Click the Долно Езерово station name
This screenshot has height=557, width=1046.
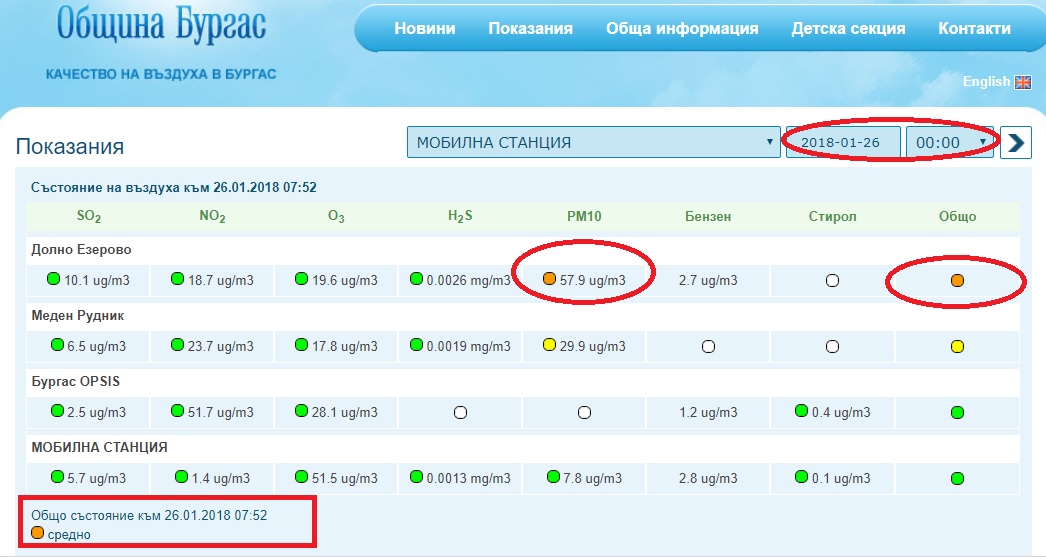(81, 249)
